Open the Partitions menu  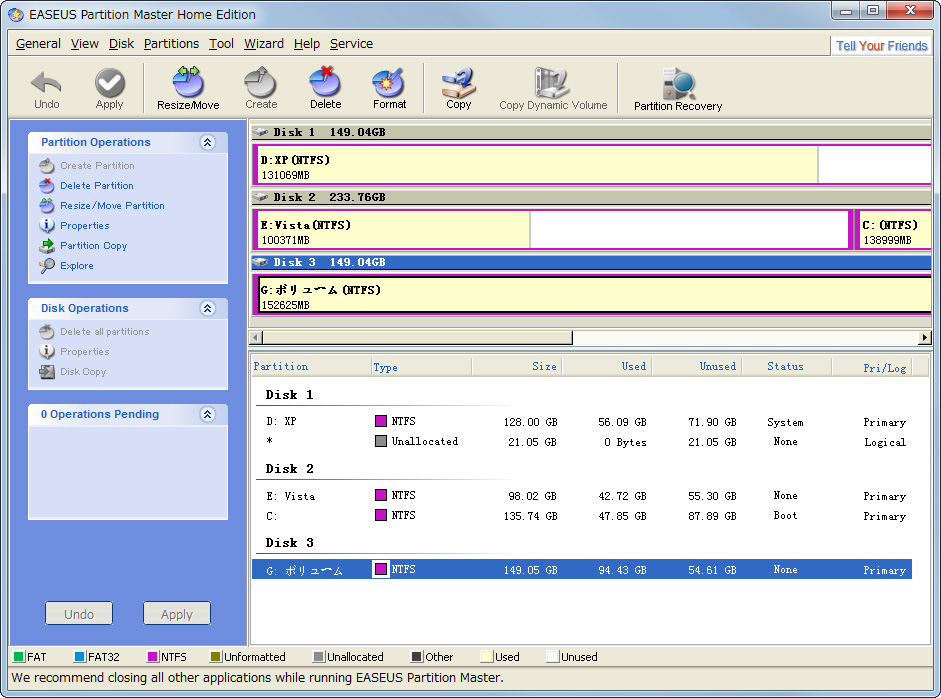pos(171,44)
